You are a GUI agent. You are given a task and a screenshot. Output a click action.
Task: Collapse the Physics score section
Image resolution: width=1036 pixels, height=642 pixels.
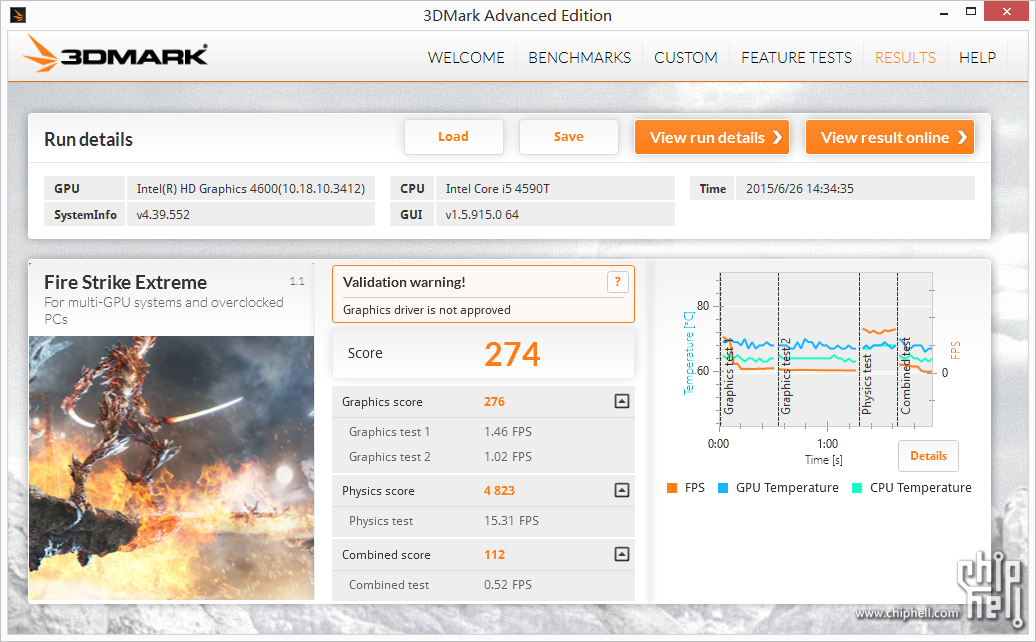coord(622,490)
